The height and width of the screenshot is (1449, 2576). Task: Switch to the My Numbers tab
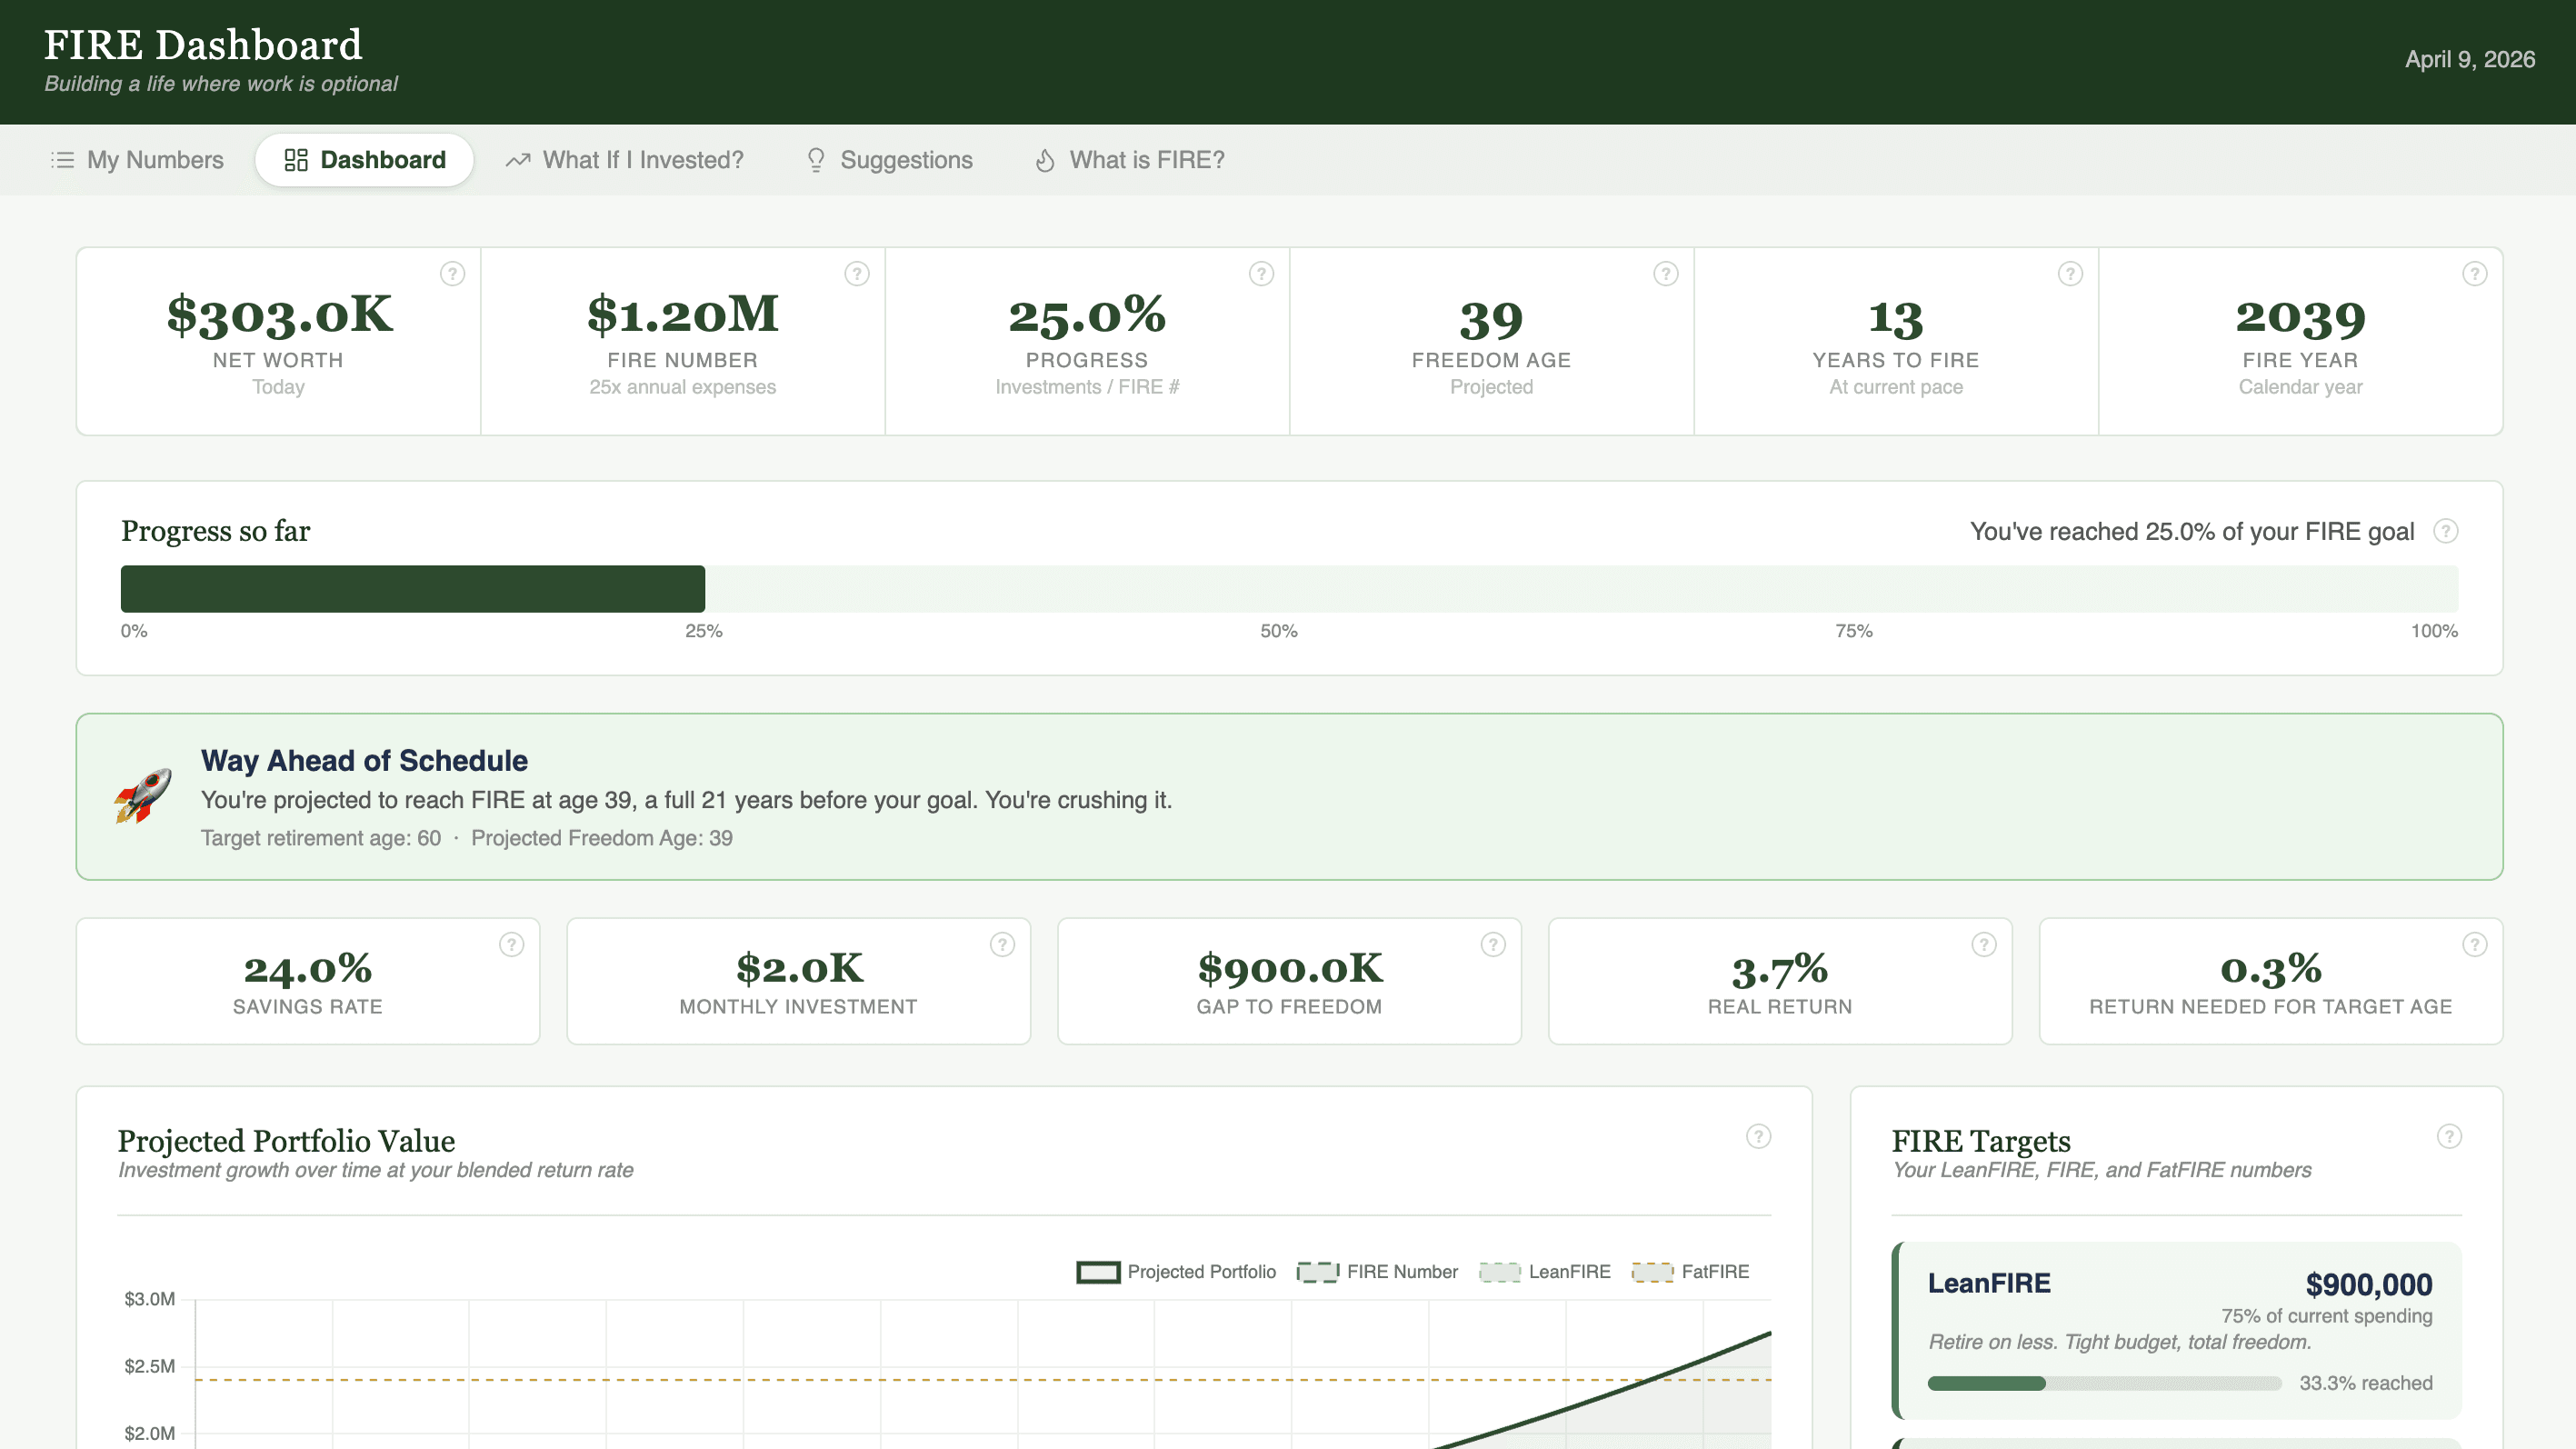(x=137, y=160)
